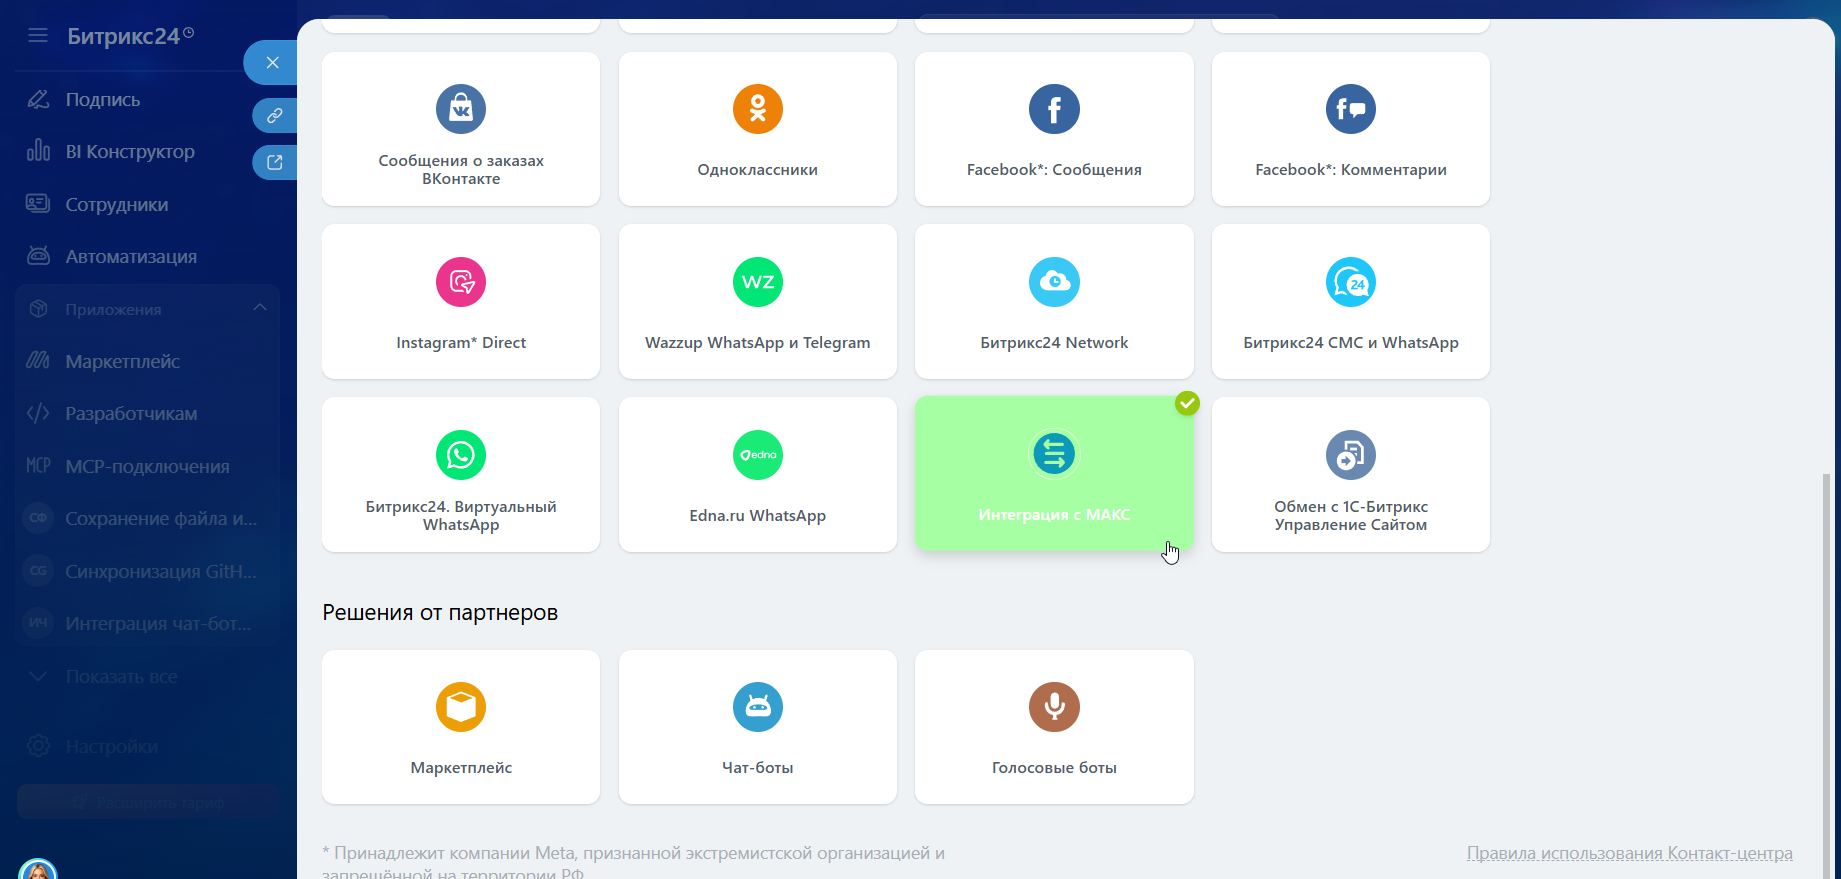Click the Edna.ru WhatsApp label
The height and width of the screenshot is (879, 1841).
click(x=758, y=516)
